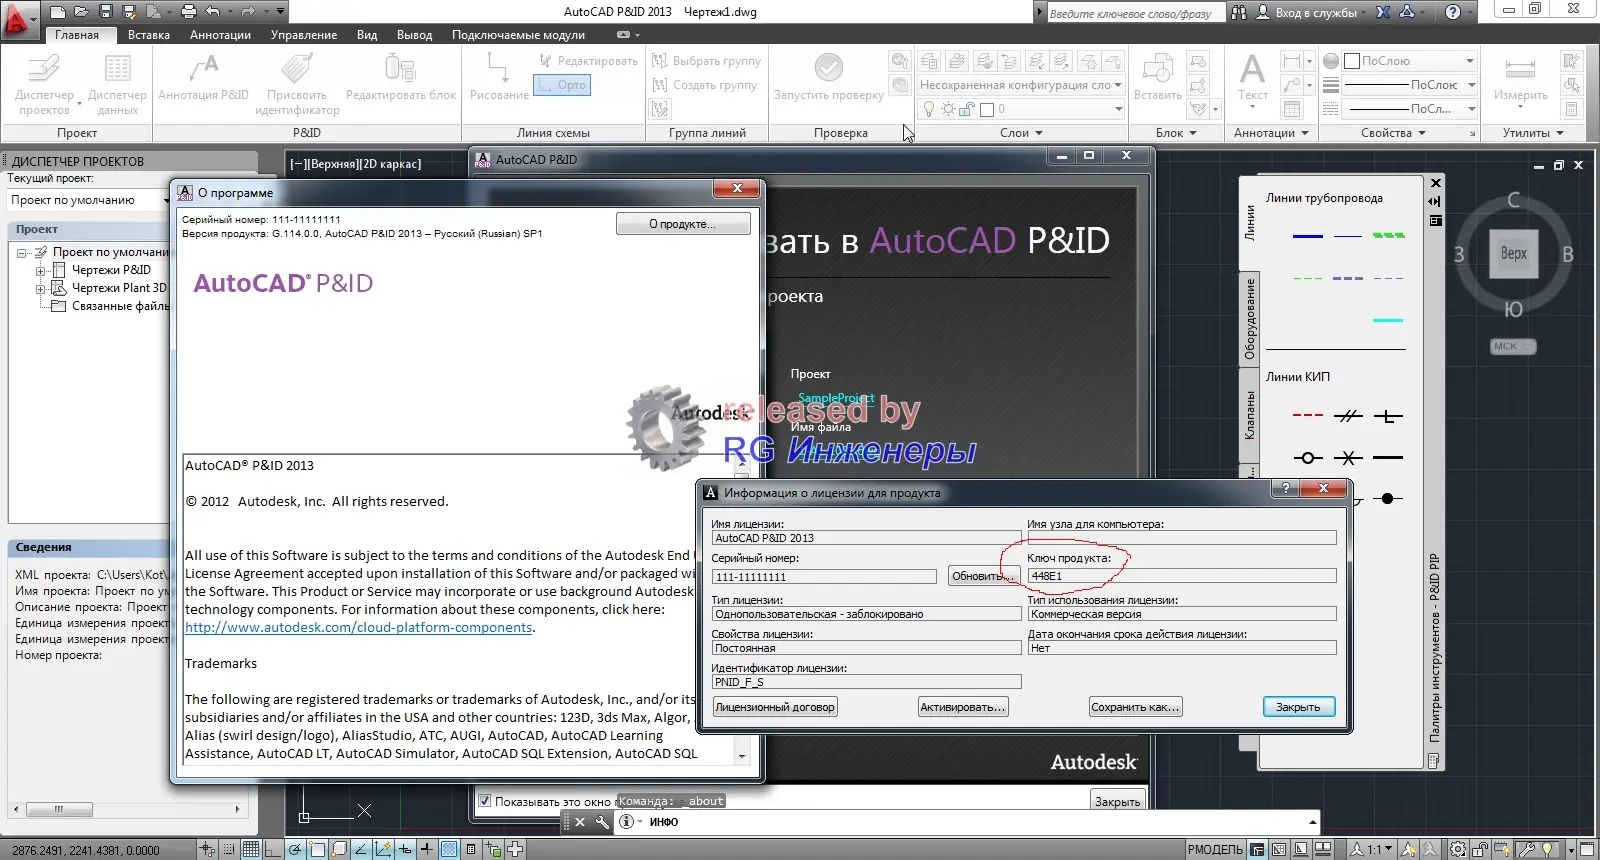Click the Активировать... button
Image resolution: width=1600 pixels, height=860 pixels.
[x=963, y=707]
